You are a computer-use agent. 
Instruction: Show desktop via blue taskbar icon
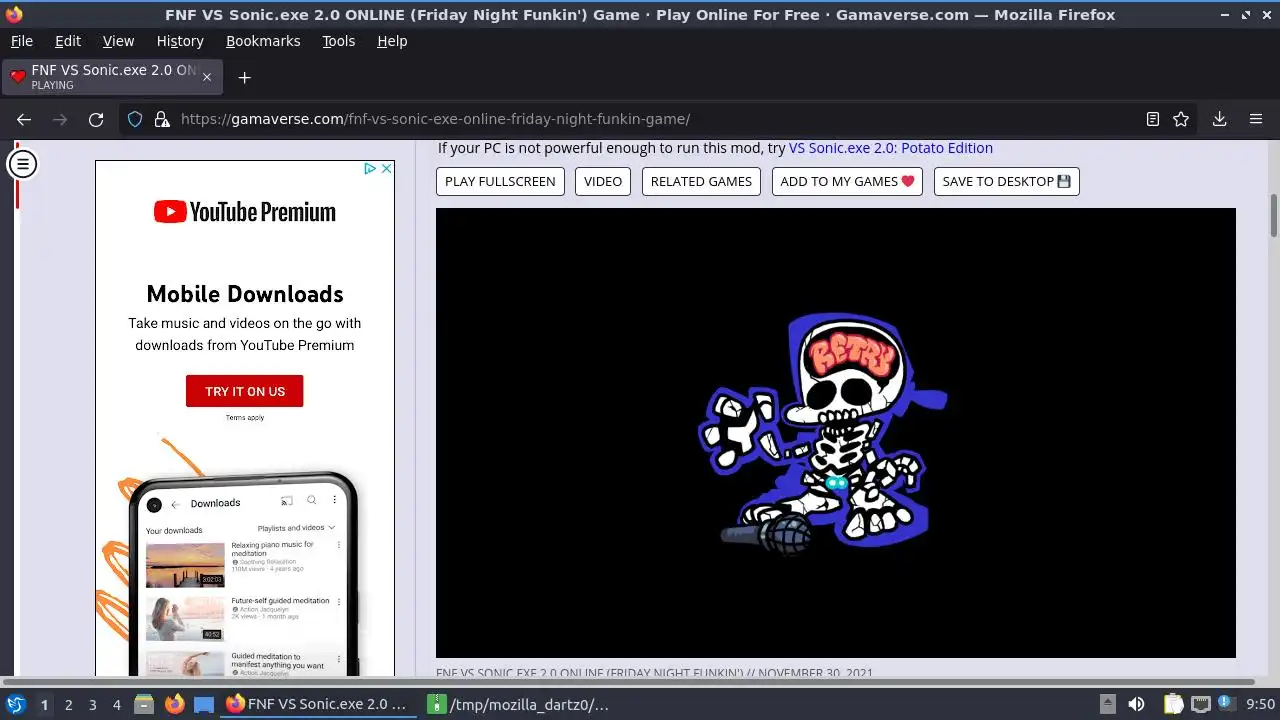[204, 704]
